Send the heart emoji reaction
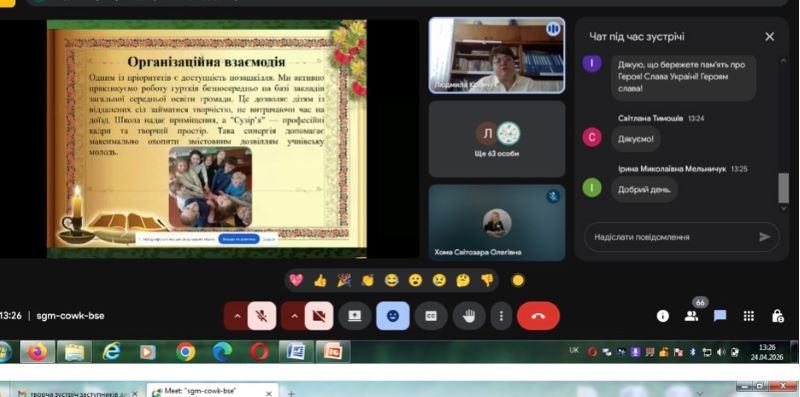The image size is (800, 397). (x=296, y=280)
